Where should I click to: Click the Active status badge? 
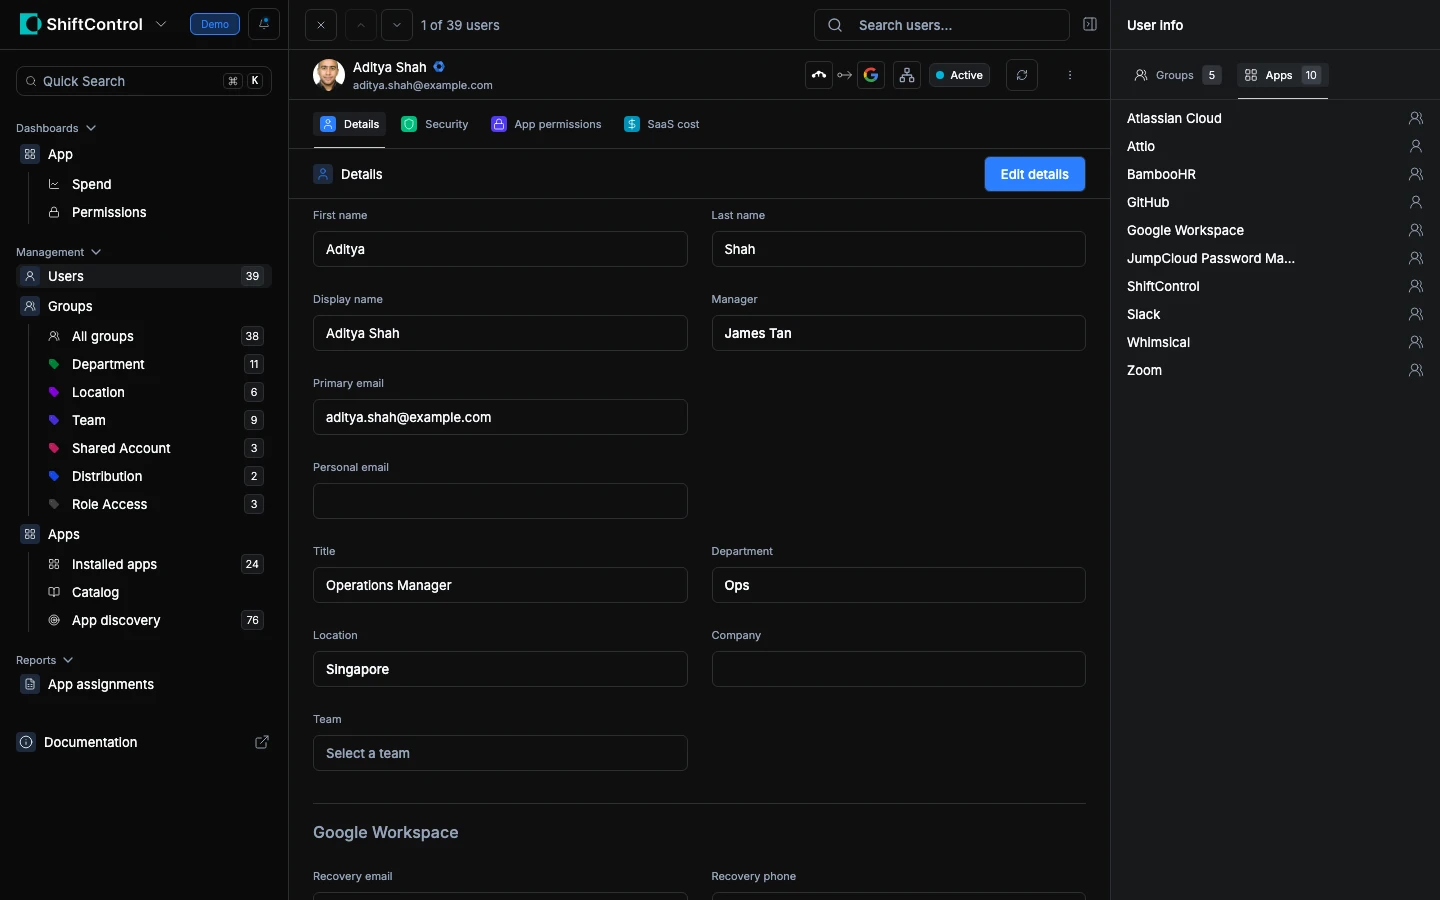coord(959,75)
